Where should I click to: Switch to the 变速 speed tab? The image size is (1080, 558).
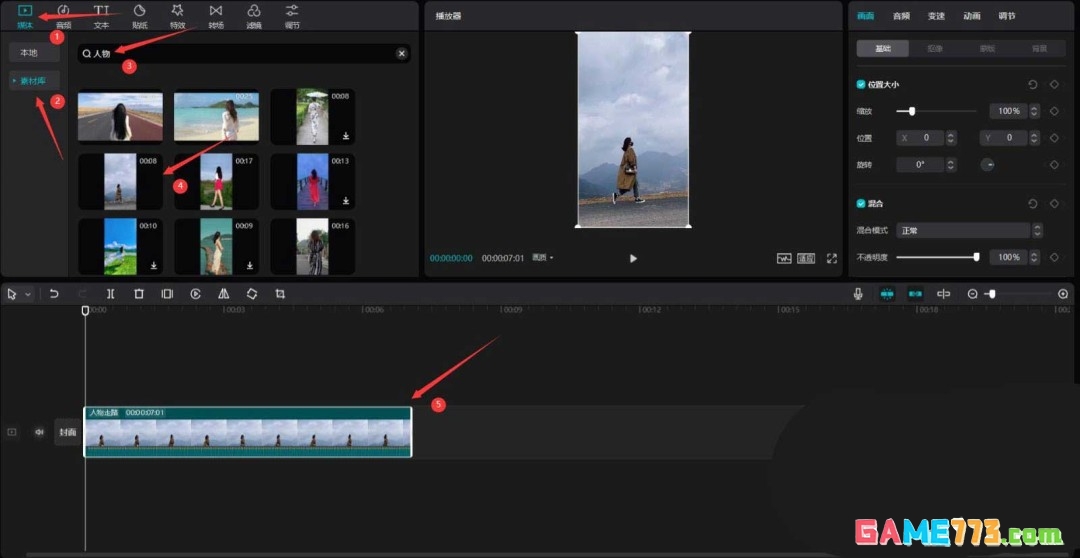pos(936,16)
